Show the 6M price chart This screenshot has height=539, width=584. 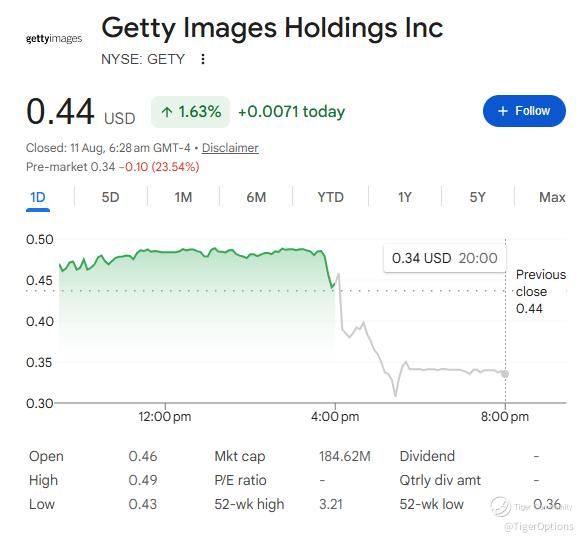point(256,197)
